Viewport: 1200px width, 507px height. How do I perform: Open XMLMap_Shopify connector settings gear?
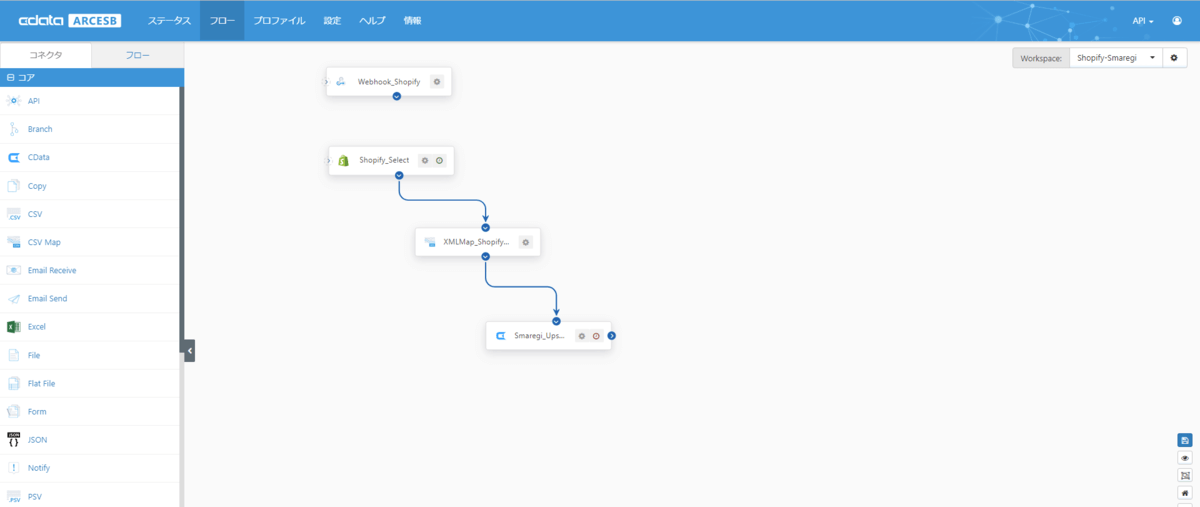tap(526, 242)
